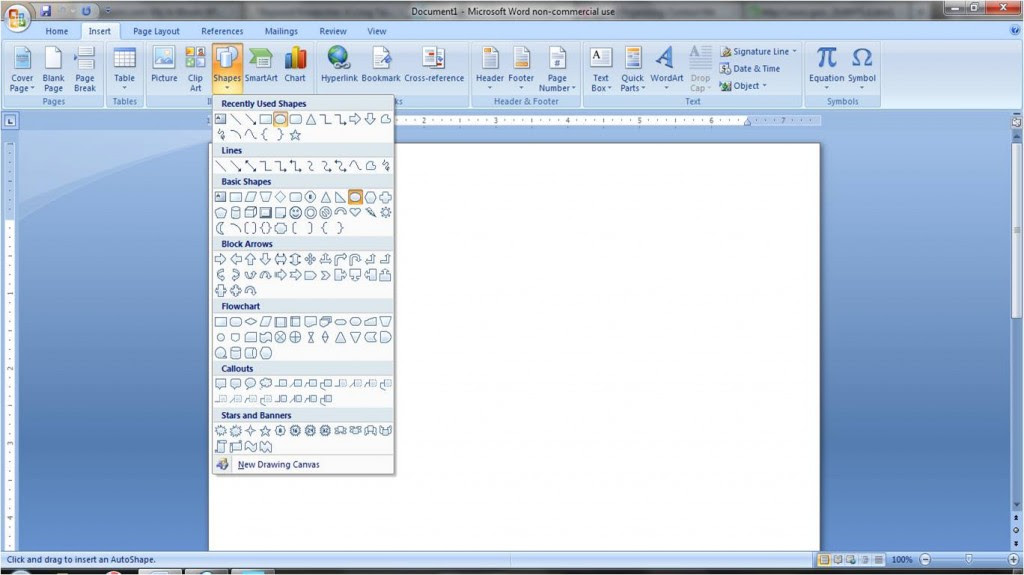
Task: Pick the smiley face in Basic Shapes
Action: pos(295,212)
